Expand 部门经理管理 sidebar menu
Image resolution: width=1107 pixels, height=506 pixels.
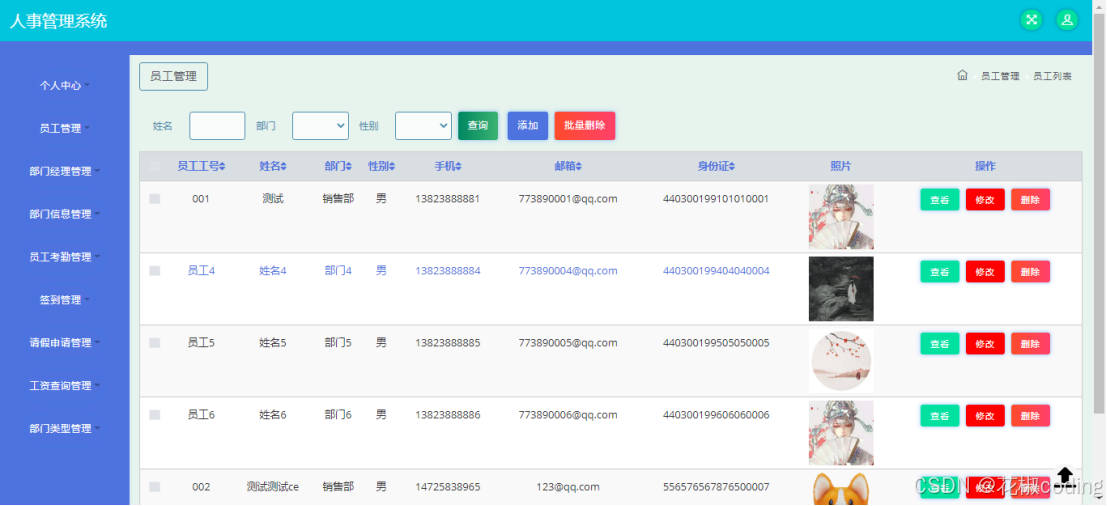coord(64,171)
